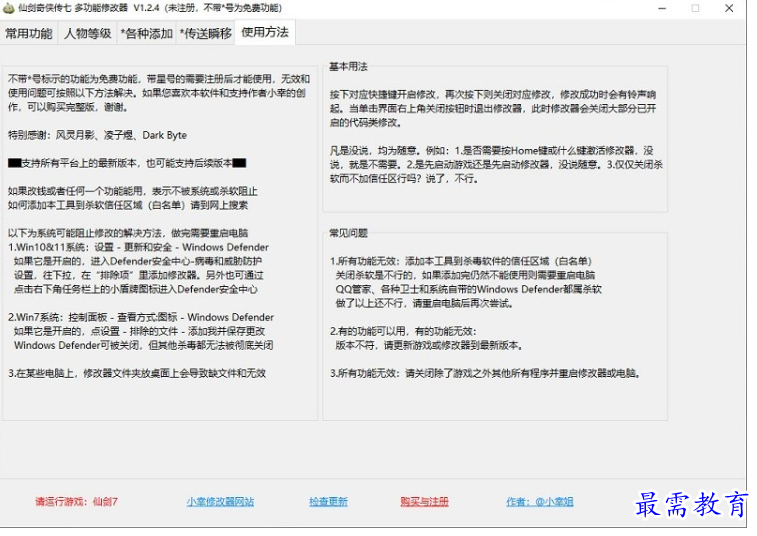Click the line 3.在某些电脑上 about the desktop folder

[x=137, y=373]
